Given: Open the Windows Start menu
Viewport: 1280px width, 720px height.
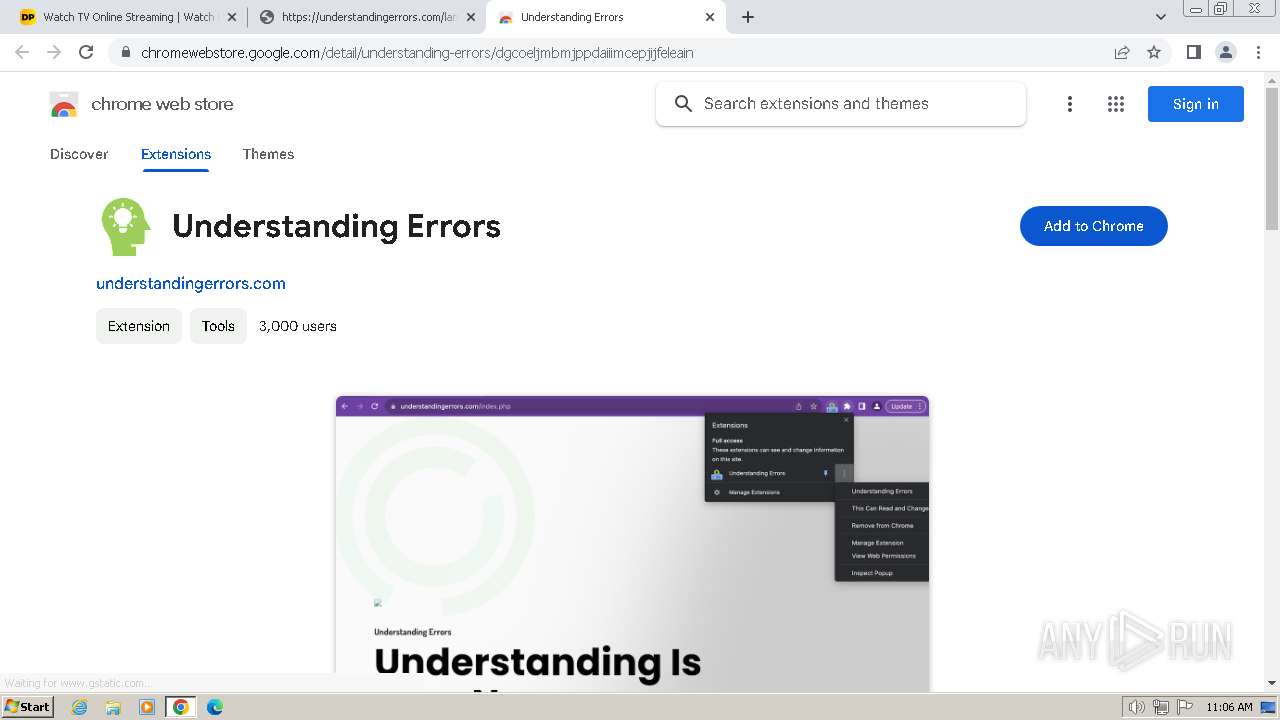Looking at the screenshot, I should 27,706.
